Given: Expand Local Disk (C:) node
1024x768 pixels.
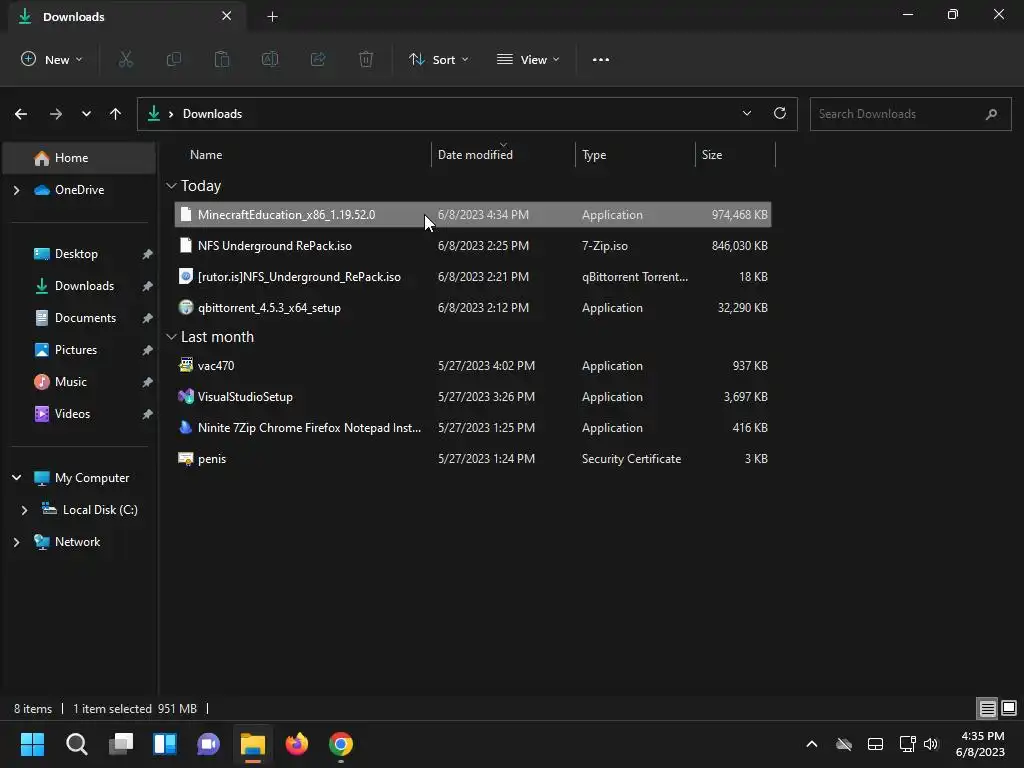Looking at the screenshot, I should 24,510.
